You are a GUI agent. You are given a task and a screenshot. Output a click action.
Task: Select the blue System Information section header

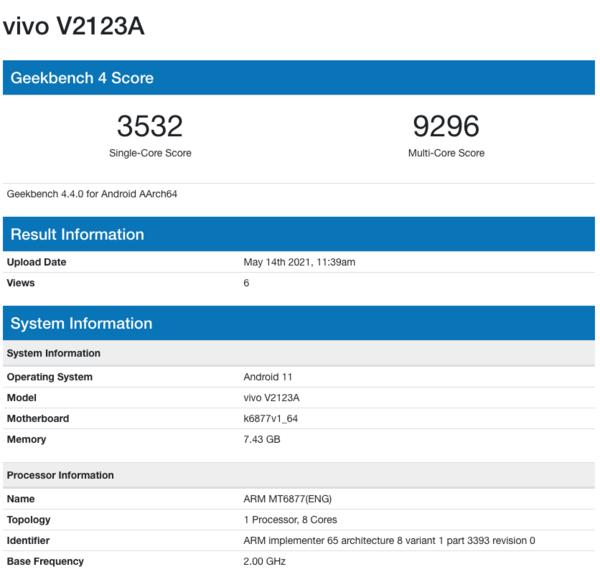tap(82, 323)
